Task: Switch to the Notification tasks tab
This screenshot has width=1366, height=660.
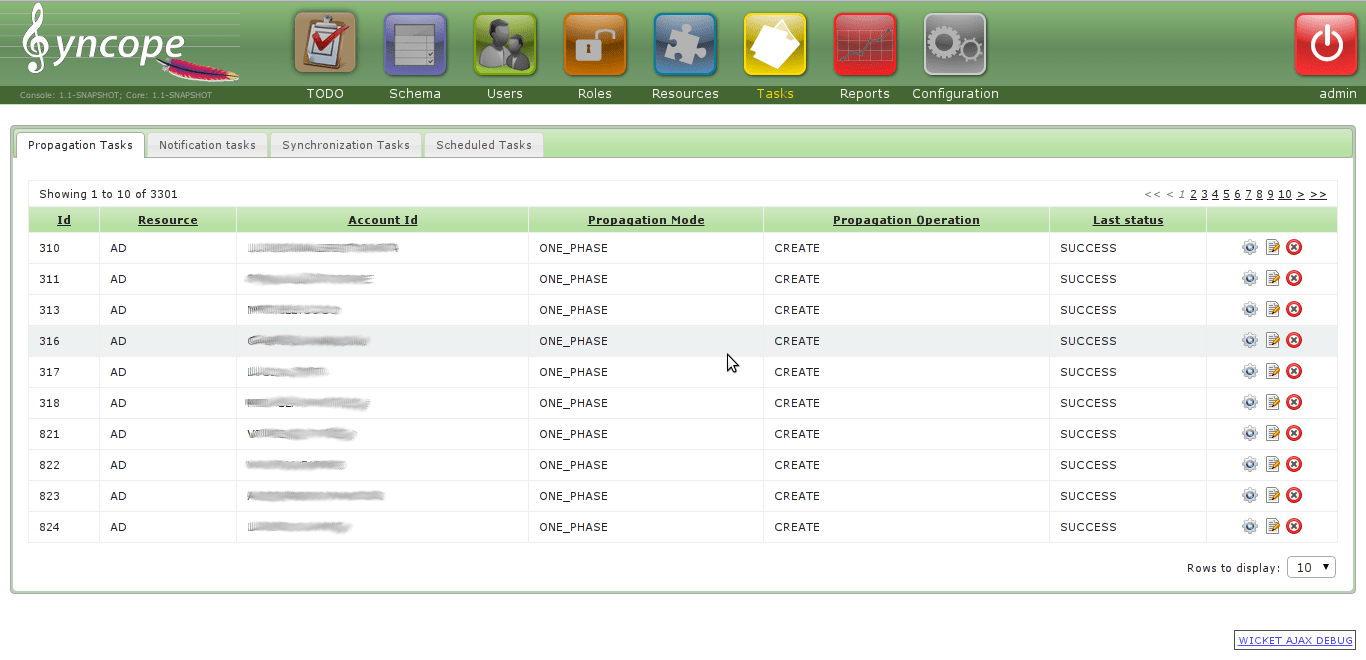Action: click(x=207, y=144)
